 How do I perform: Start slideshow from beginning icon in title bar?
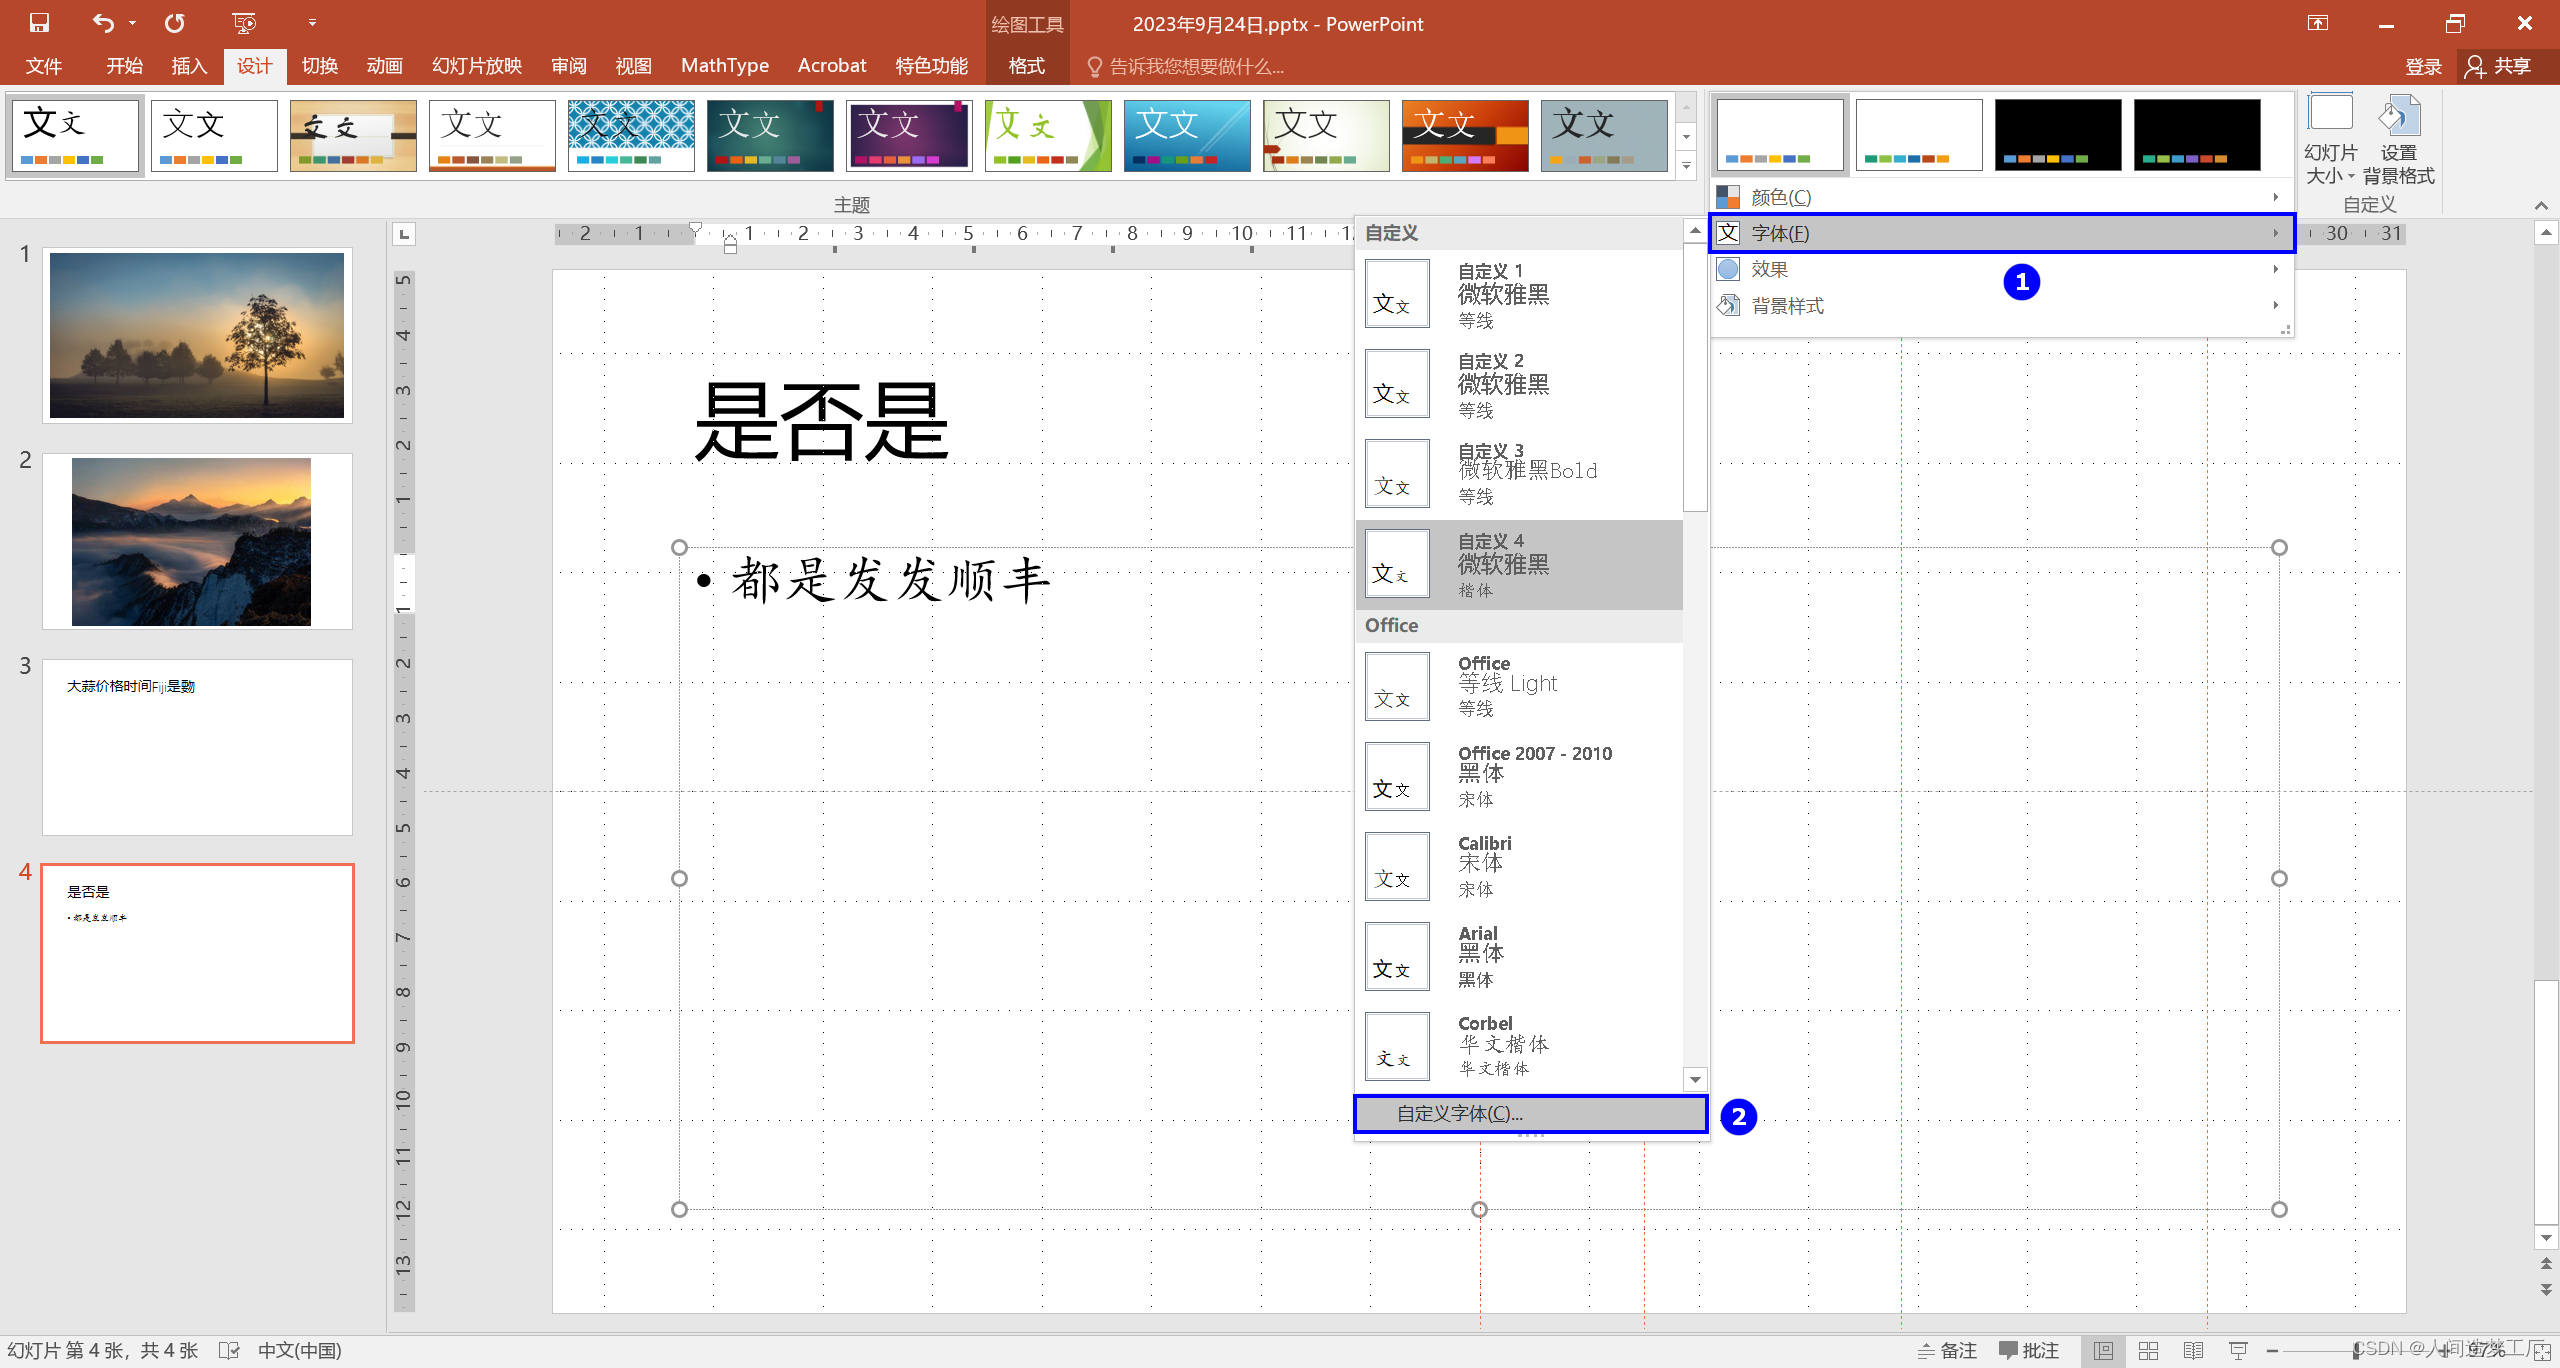244,23
